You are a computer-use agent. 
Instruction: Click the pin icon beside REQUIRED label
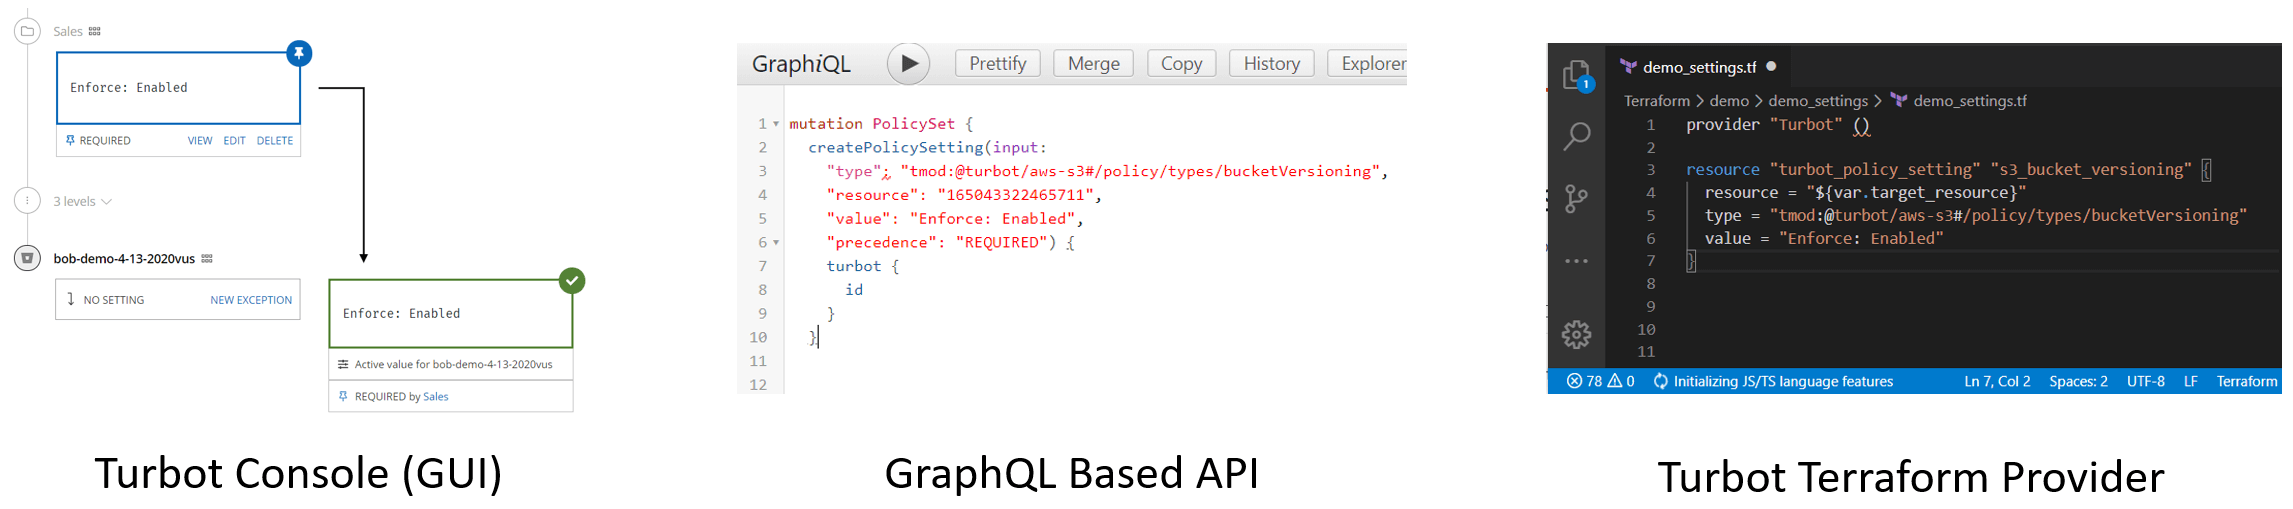click(x=70, y=140)
